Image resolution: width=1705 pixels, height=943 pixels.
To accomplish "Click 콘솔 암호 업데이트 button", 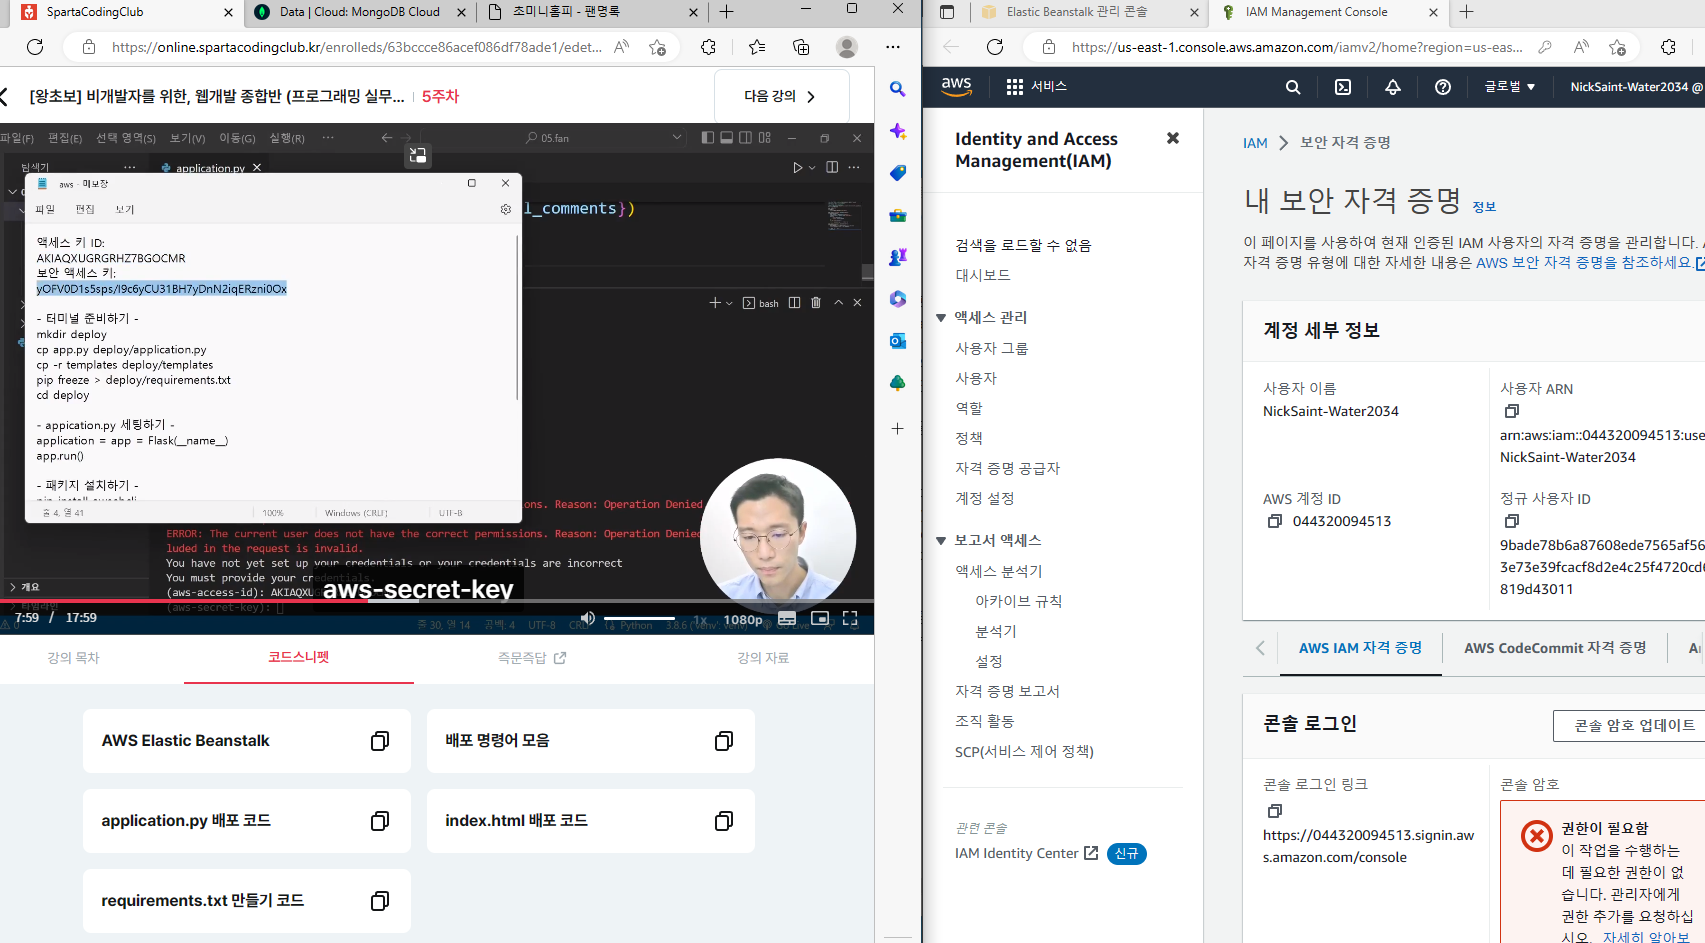I will click(x=1634, y=726).
